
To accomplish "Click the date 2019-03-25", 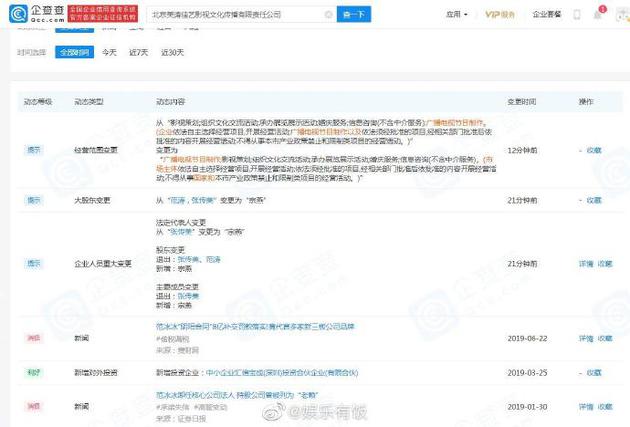I will 527,372.
